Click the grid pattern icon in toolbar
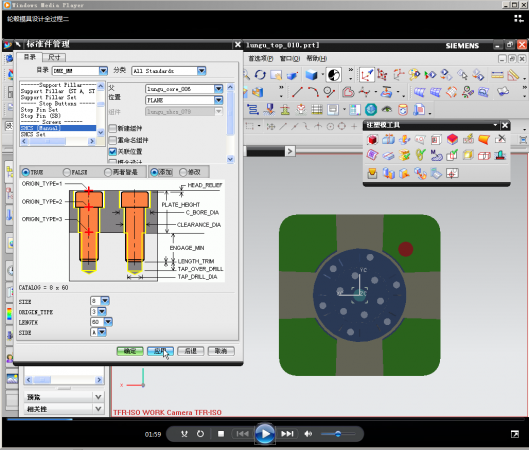This screenshot has width=529, height=450. pyautogui.click(x=317, y=109)
